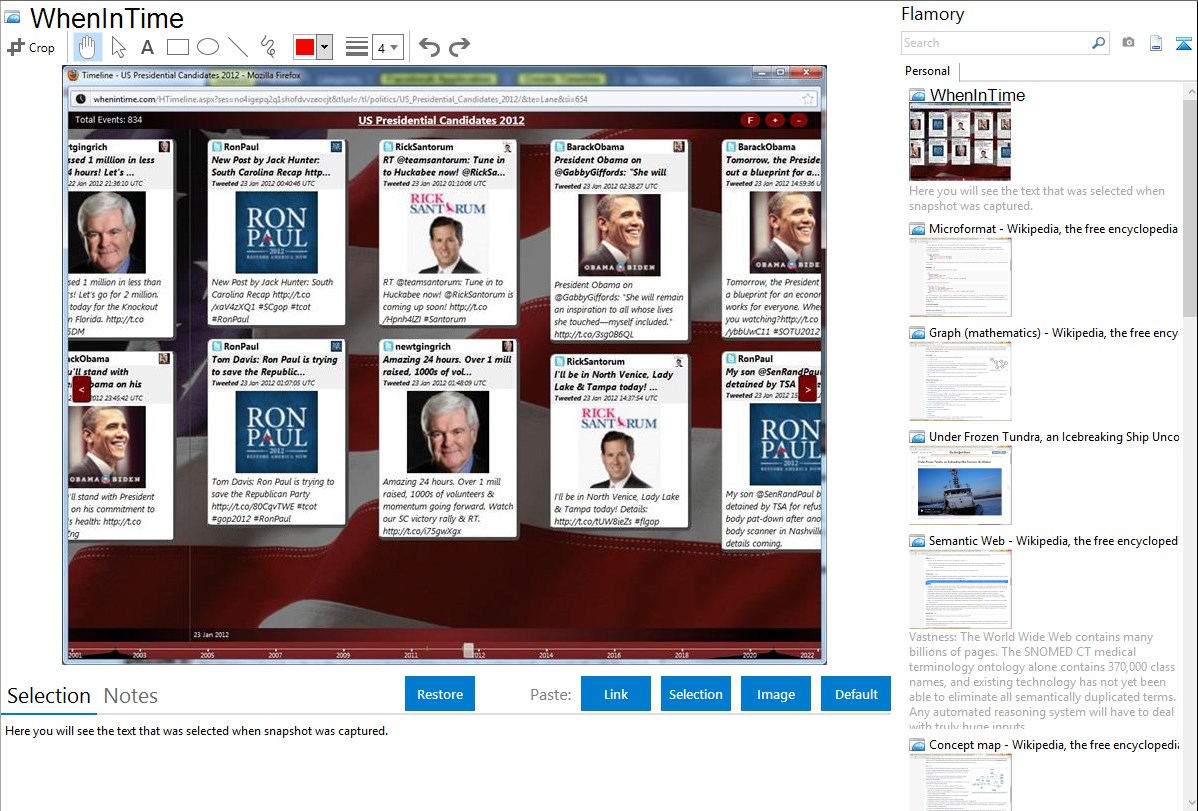The height and width of the screenshot is (811, 1198).
Task: Paste as Selection button
Action: point(695,694)
